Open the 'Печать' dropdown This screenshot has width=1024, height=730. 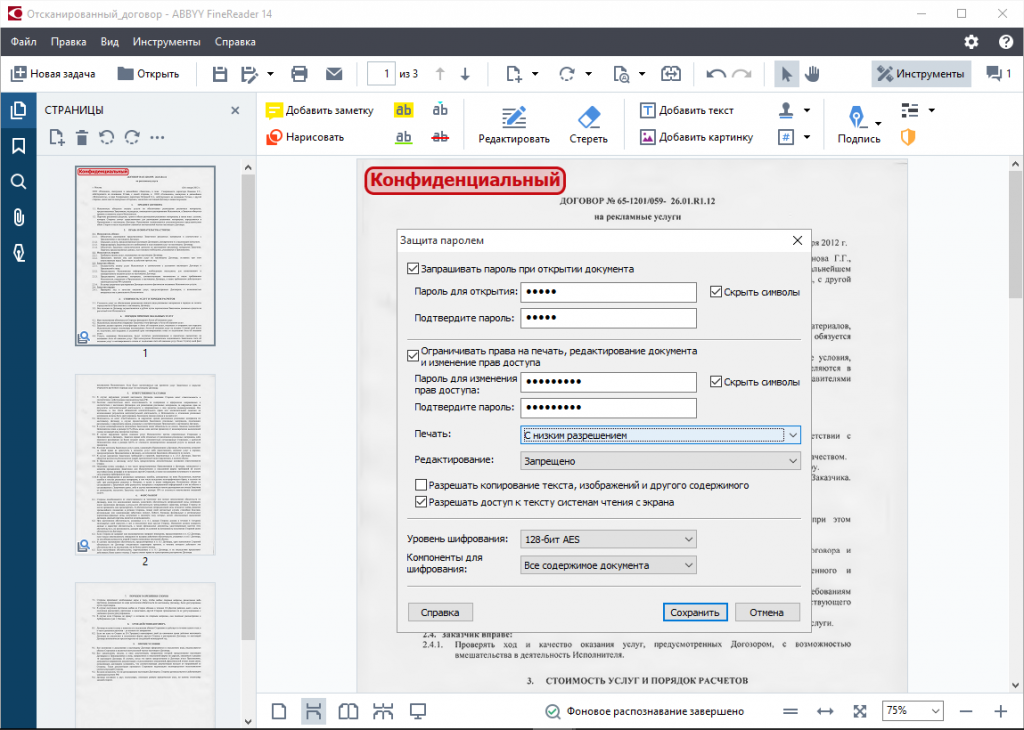point(660,435)
